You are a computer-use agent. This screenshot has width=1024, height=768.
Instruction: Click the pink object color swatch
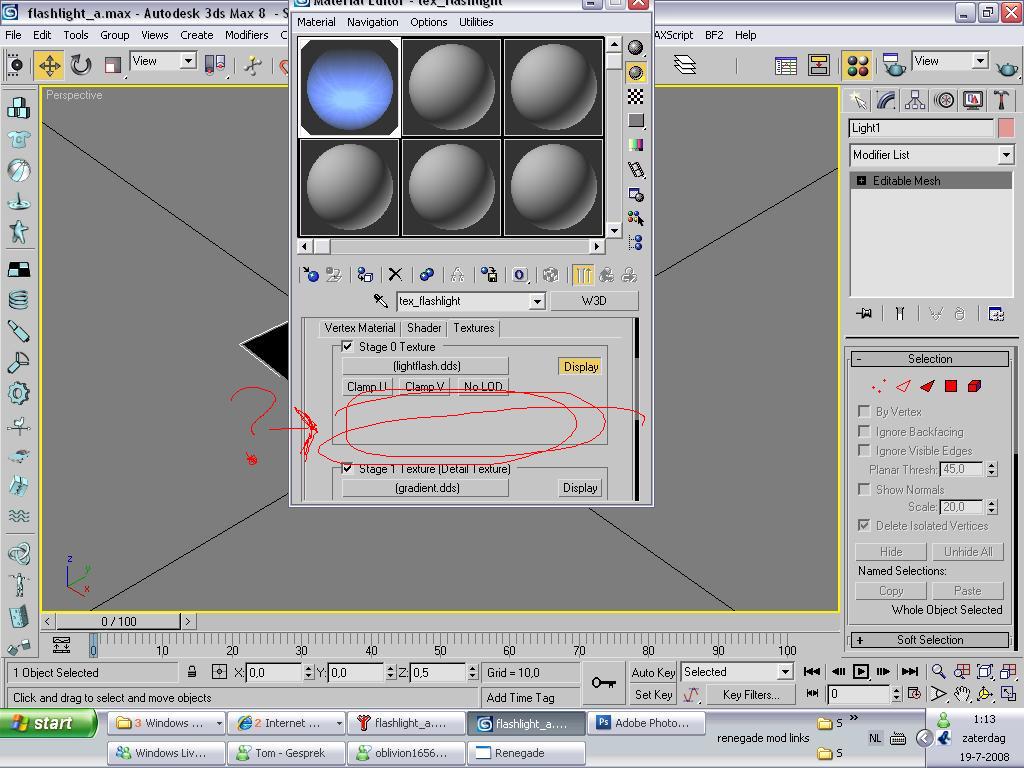1006,128
